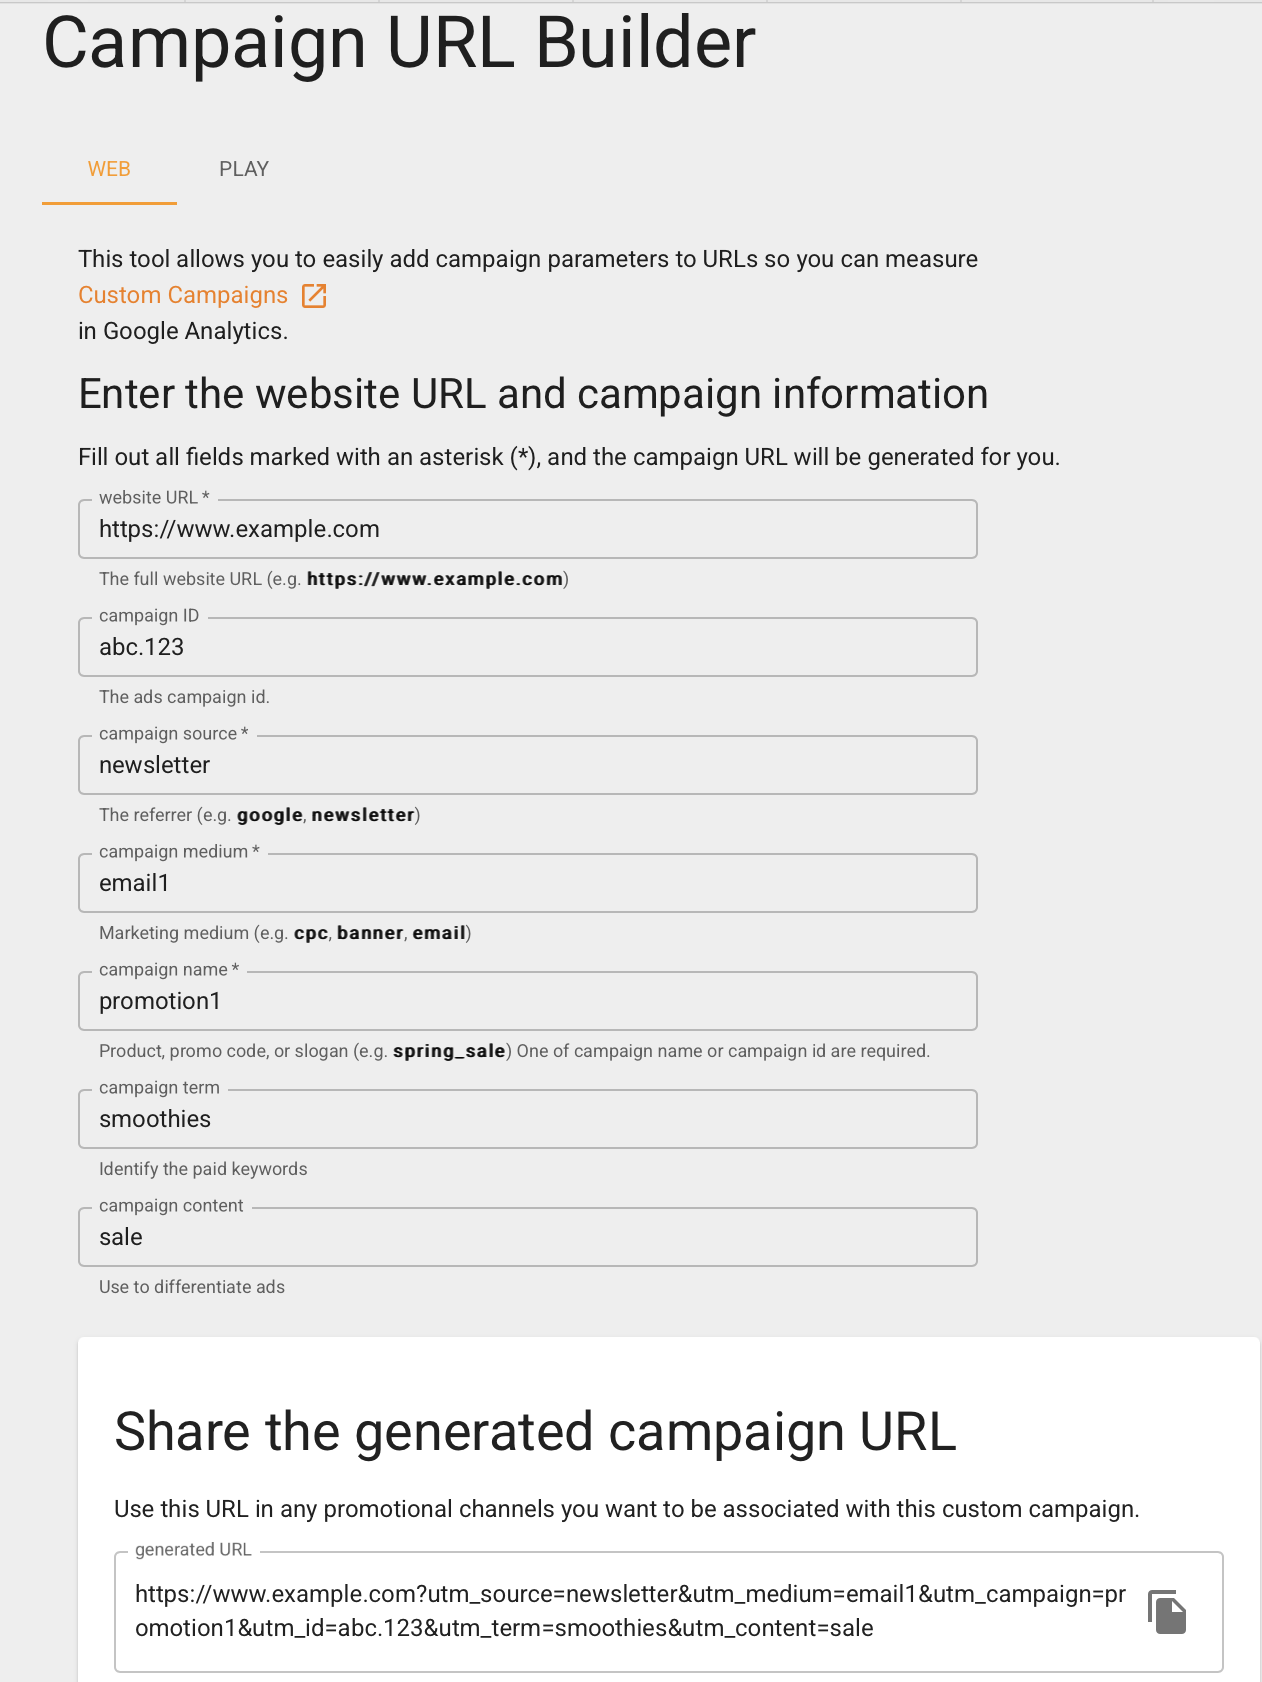The image size is (1262, 1682).
Task: Click the website URL input field
Action: tap(528, 529)
